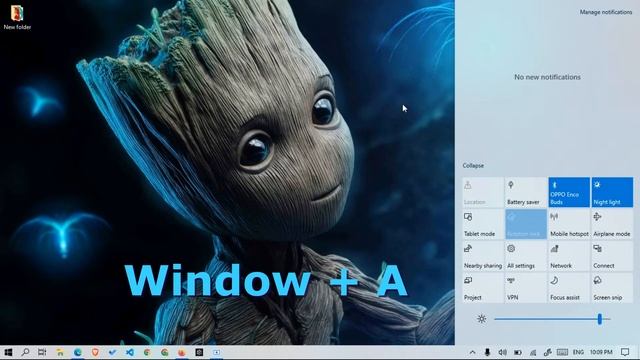Open the Network quick action
This screenshot has height=360, width=640.
click(x=569, y=256)
